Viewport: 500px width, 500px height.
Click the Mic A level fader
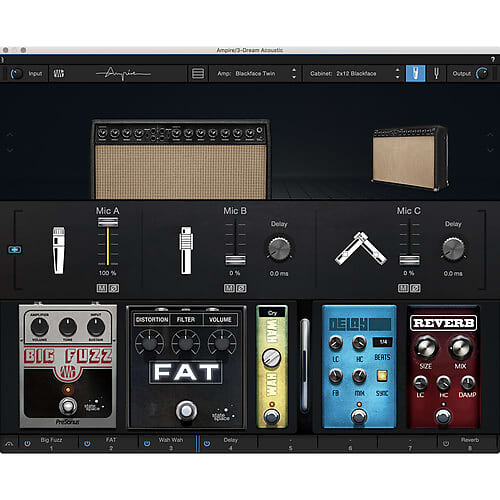108,222
